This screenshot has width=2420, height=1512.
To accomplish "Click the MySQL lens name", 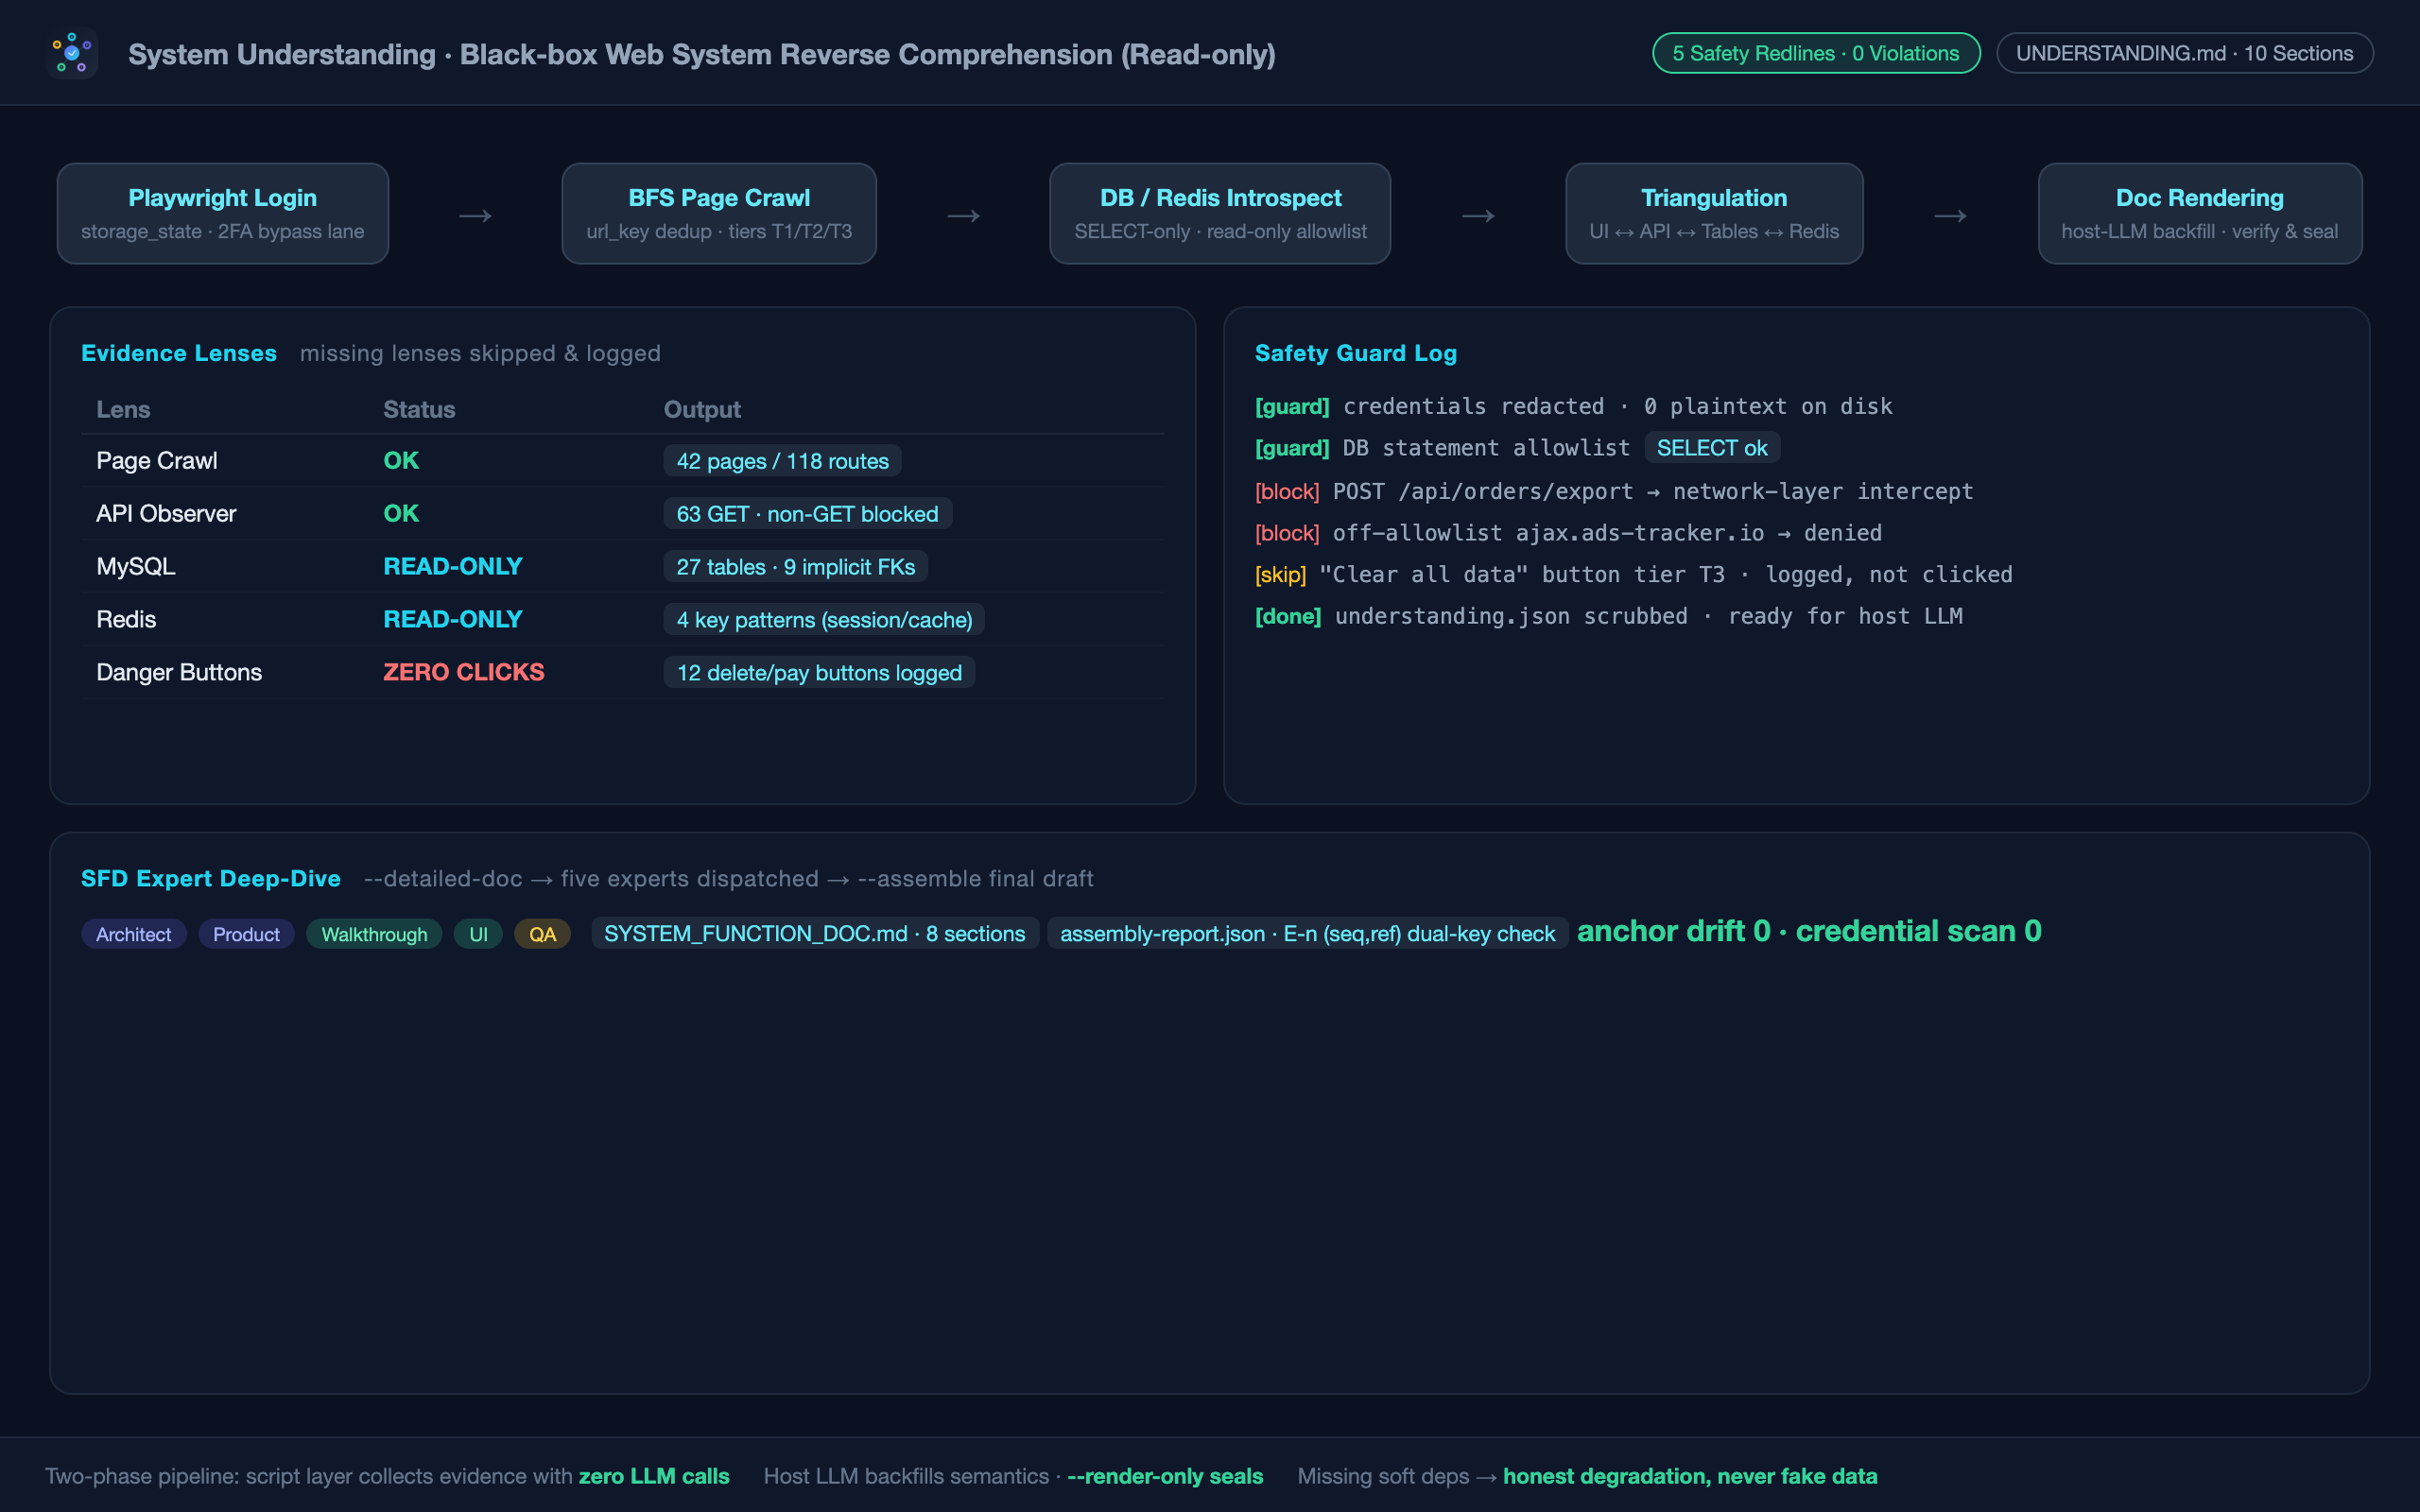I will [136, 567].
